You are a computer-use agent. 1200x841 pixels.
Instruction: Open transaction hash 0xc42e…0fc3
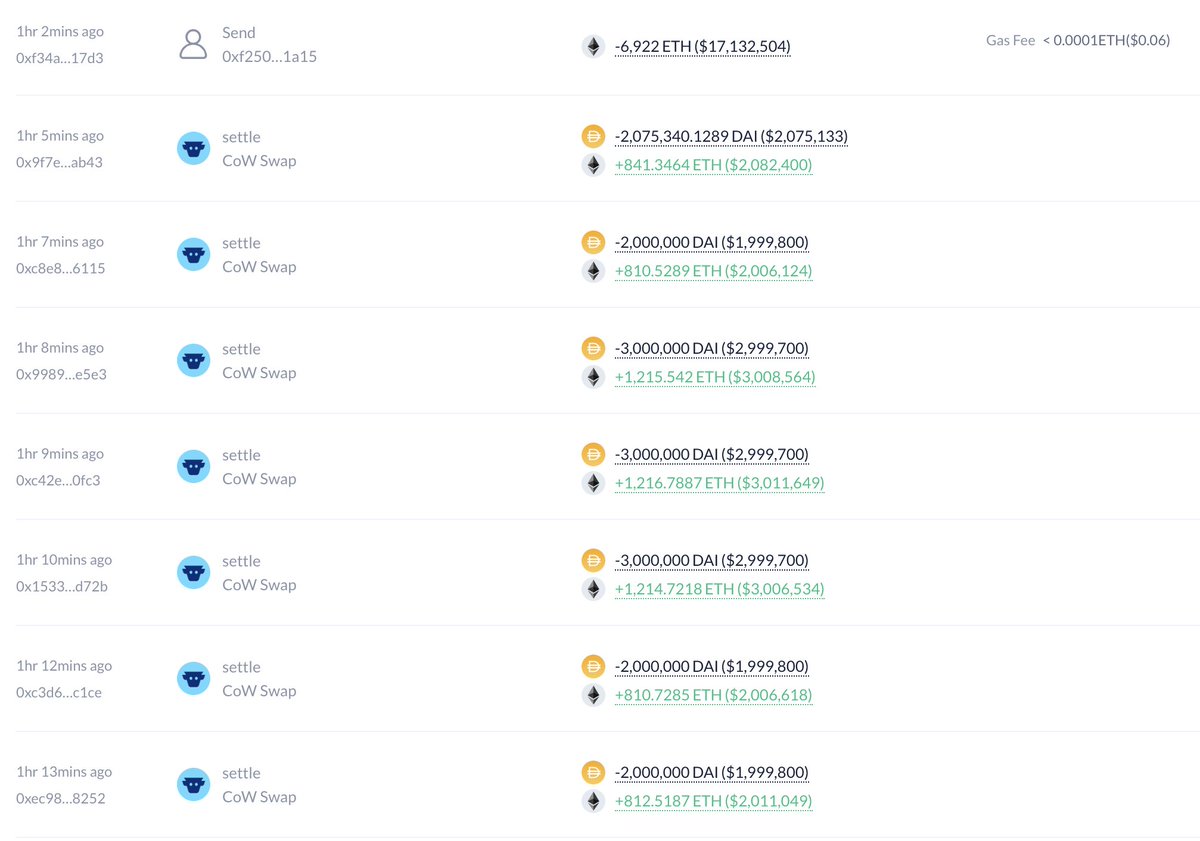tap(58, 480)
